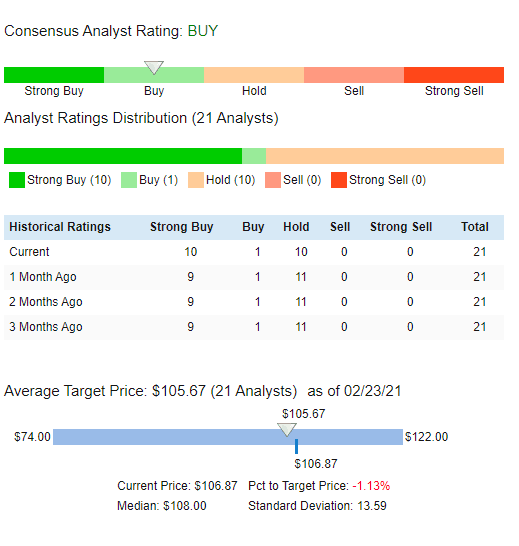519x546 pixels.
Task: Click the consensus rating triangle marker
Action: tap(154, 68)
